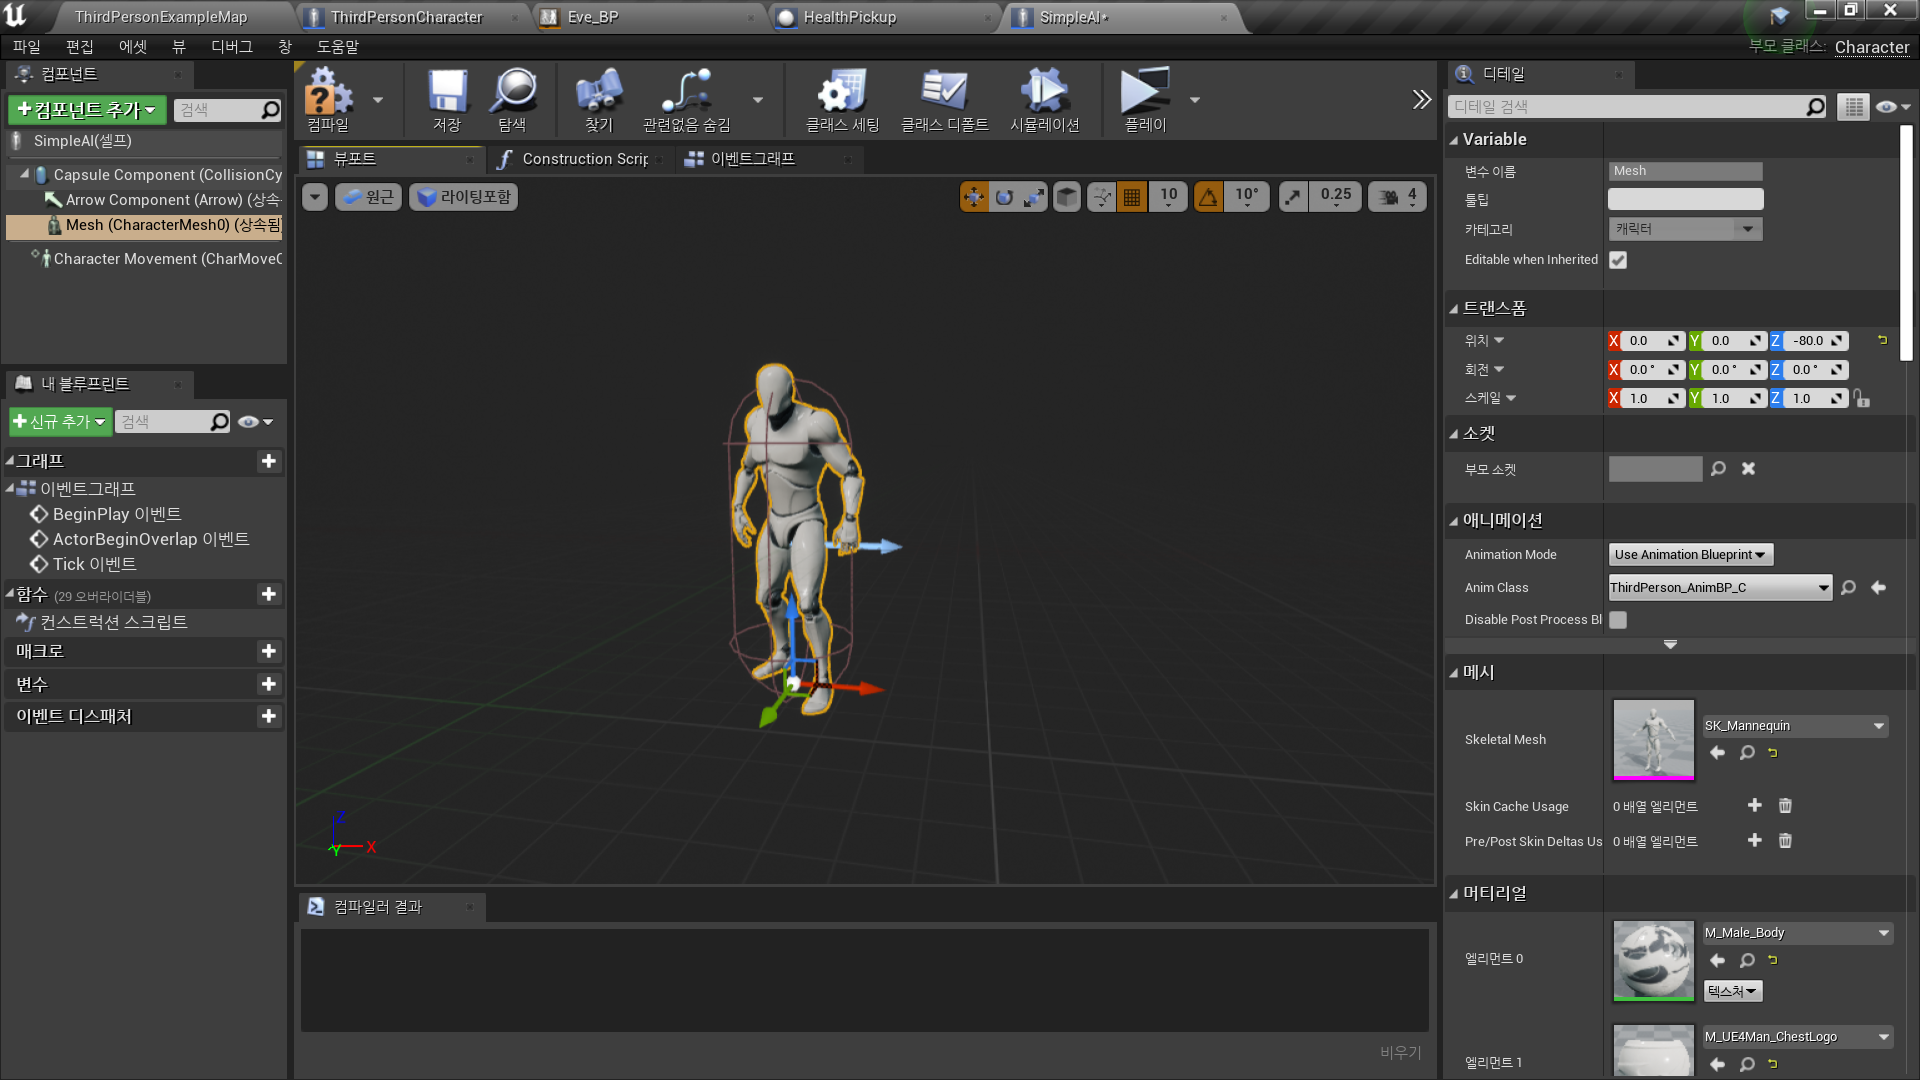Expand the SK_Mannequin skeletal mesh dropdown
Screen dimensions: 1920x1080
click(x=1878, y=726)
